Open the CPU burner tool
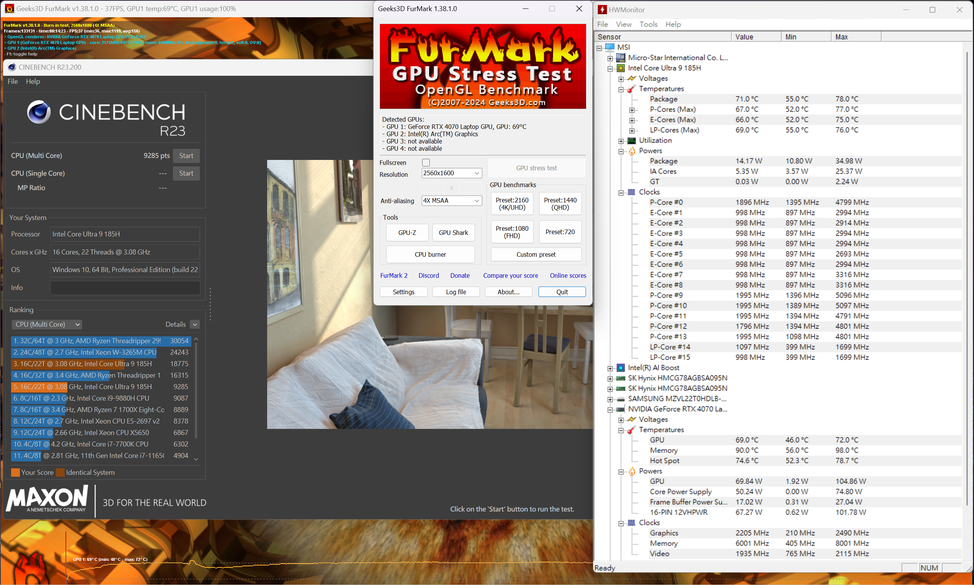974x585 pixels. (x=430, y=254)
